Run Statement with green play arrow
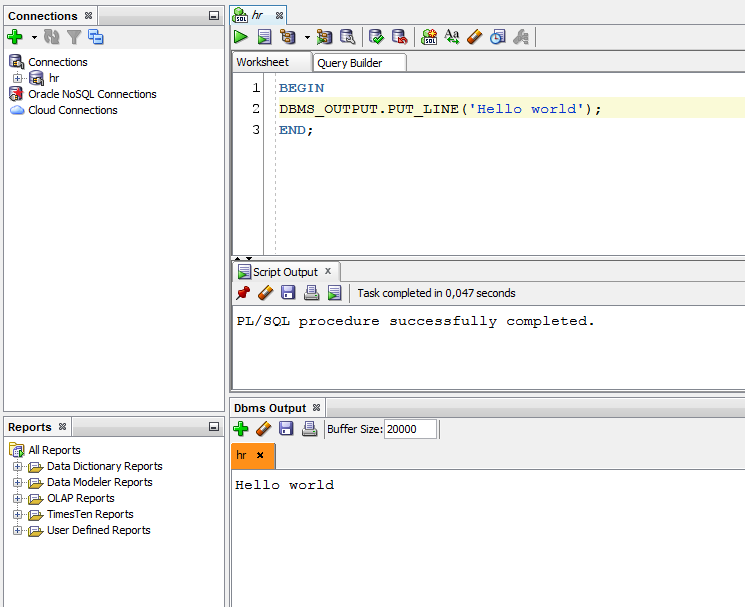745x607 pixels. tap(241, 37)
